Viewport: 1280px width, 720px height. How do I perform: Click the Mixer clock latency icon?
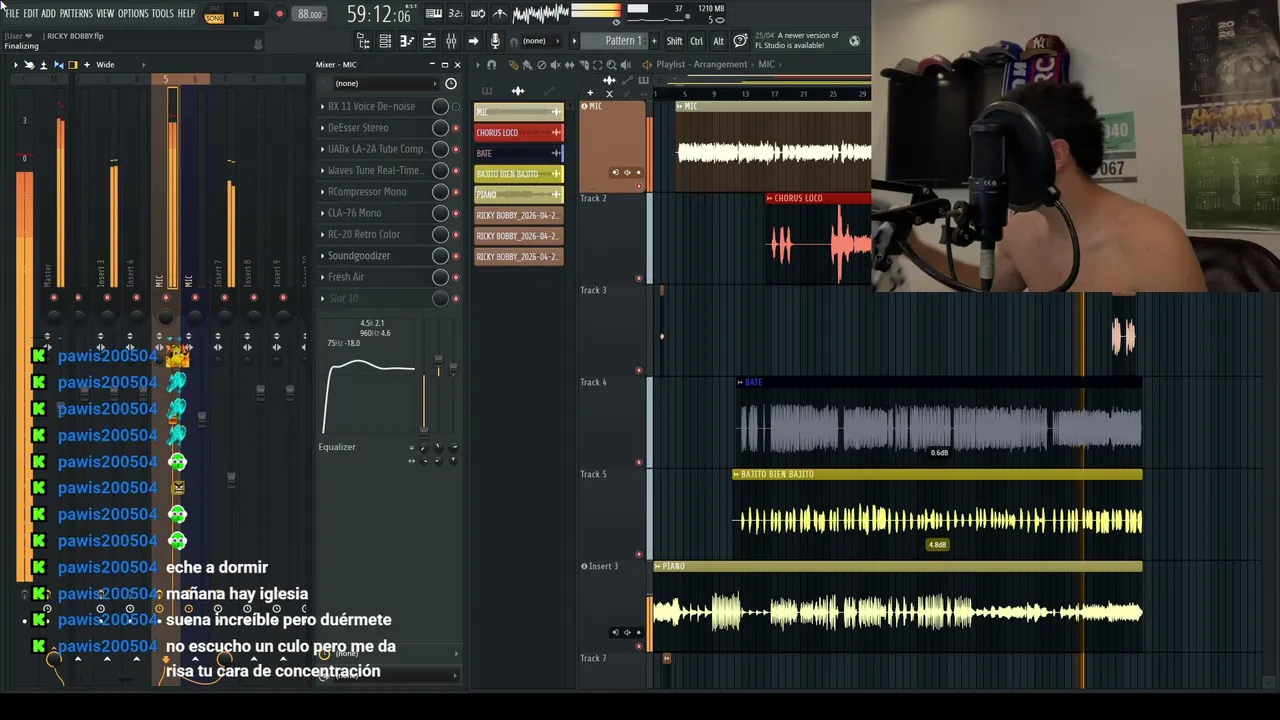pyautogui.click(x=451, y=84)
